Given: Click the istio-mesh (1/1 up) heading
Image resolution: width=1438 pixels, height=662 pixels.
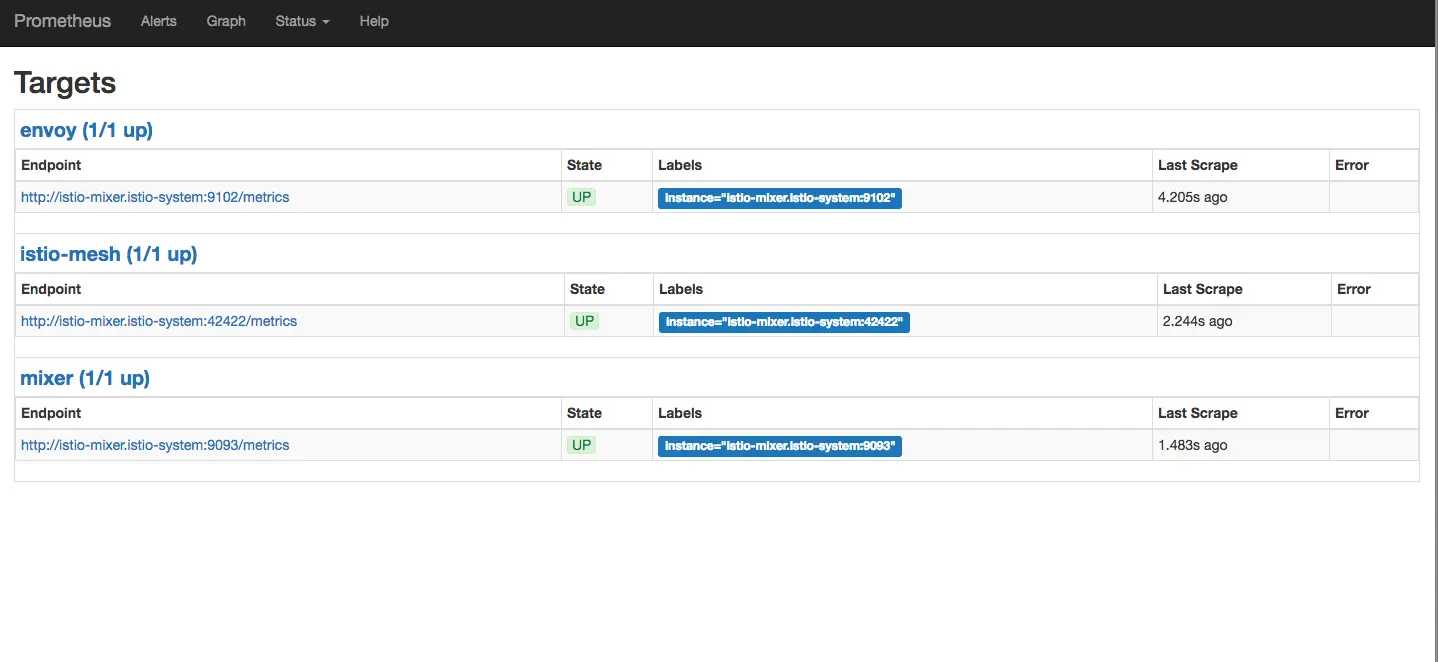Looking at the screenshot, I should pyautogui.click(x=108, y=254).
